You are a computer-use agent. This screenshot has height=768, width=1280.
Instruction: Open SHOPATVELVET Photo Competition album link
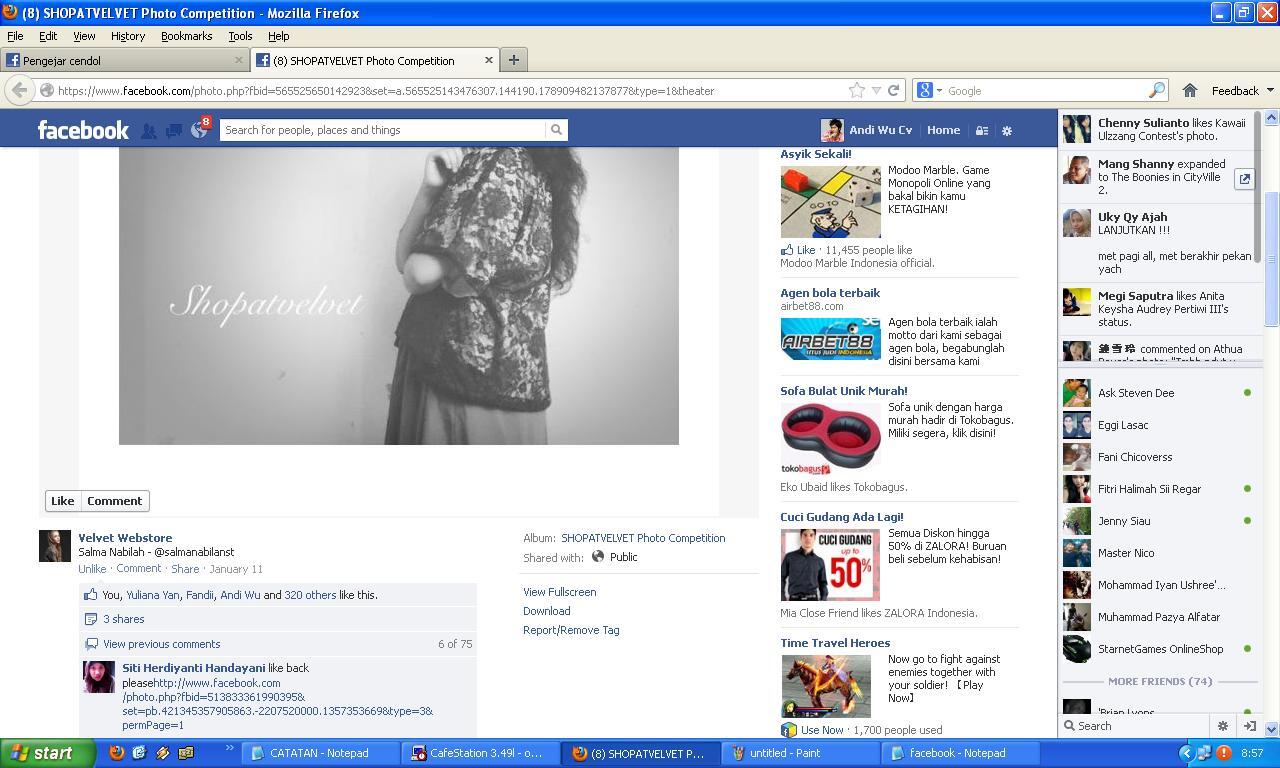[643, 538]
